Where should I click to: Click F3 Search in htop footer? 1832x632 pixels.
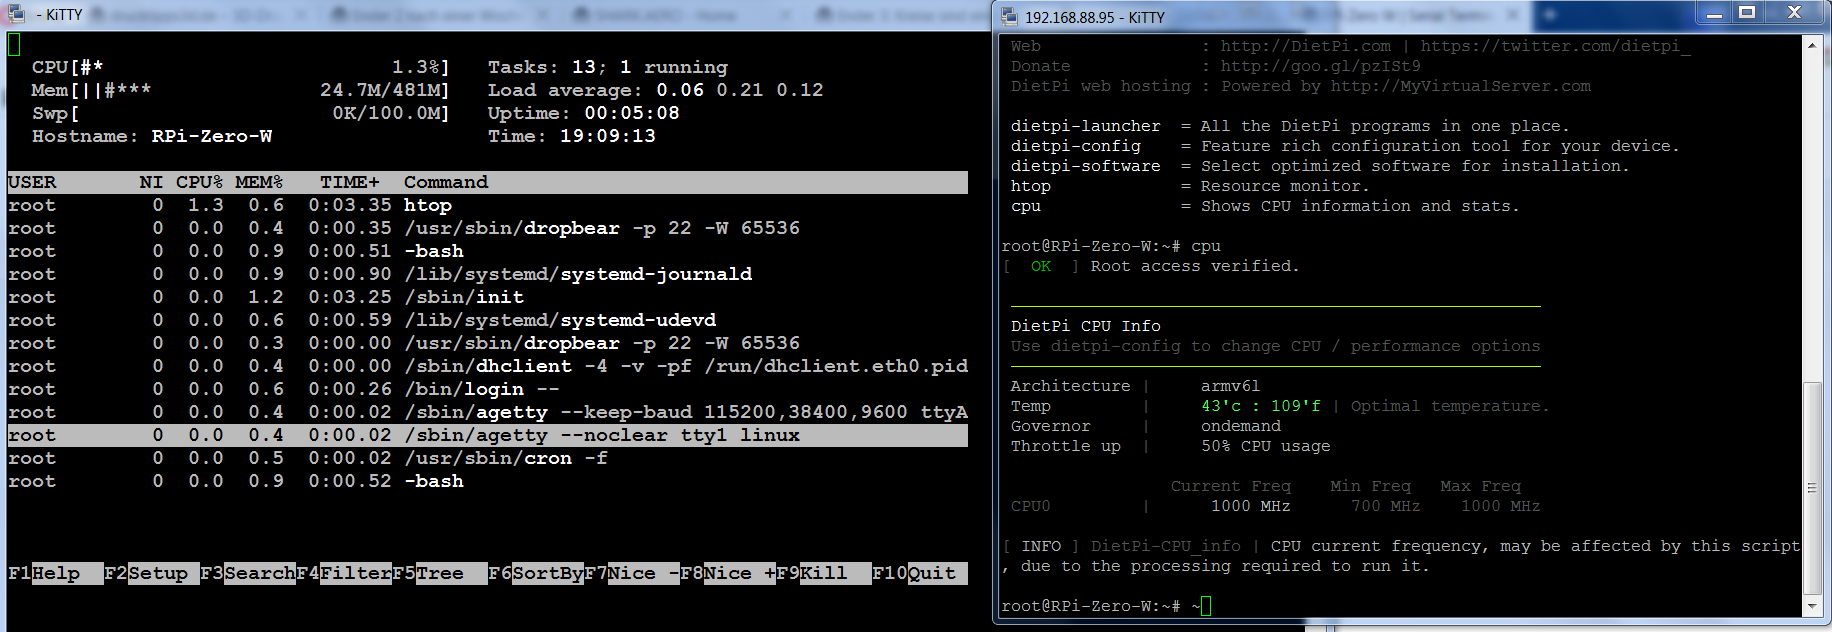coord(248,573)
